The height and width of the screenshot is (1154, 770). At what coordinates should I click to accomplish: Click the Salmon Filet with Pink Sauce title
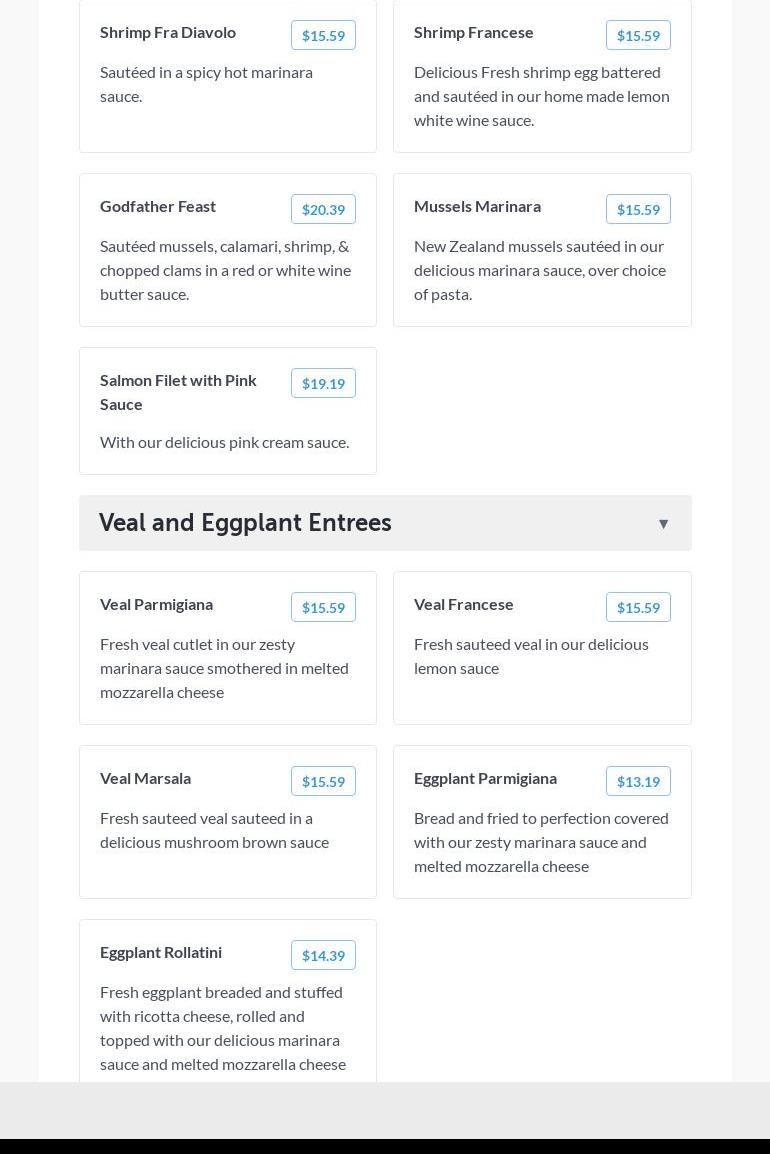[x=178, y=392]
